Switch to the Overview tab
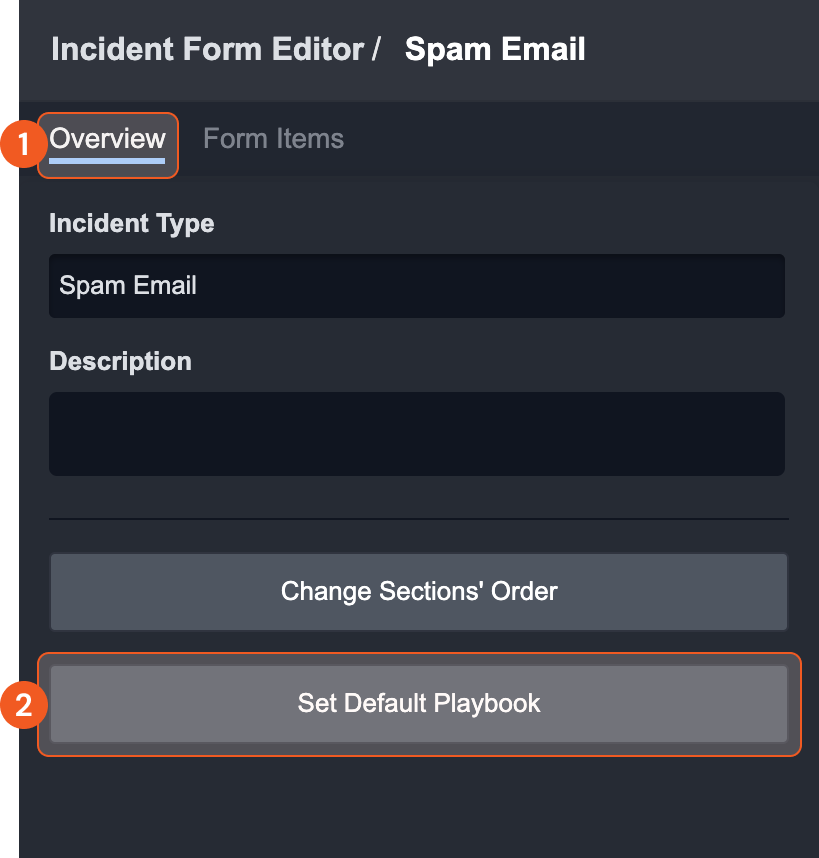The height and width of the screenshot is (858, 819). pos(107,139)
